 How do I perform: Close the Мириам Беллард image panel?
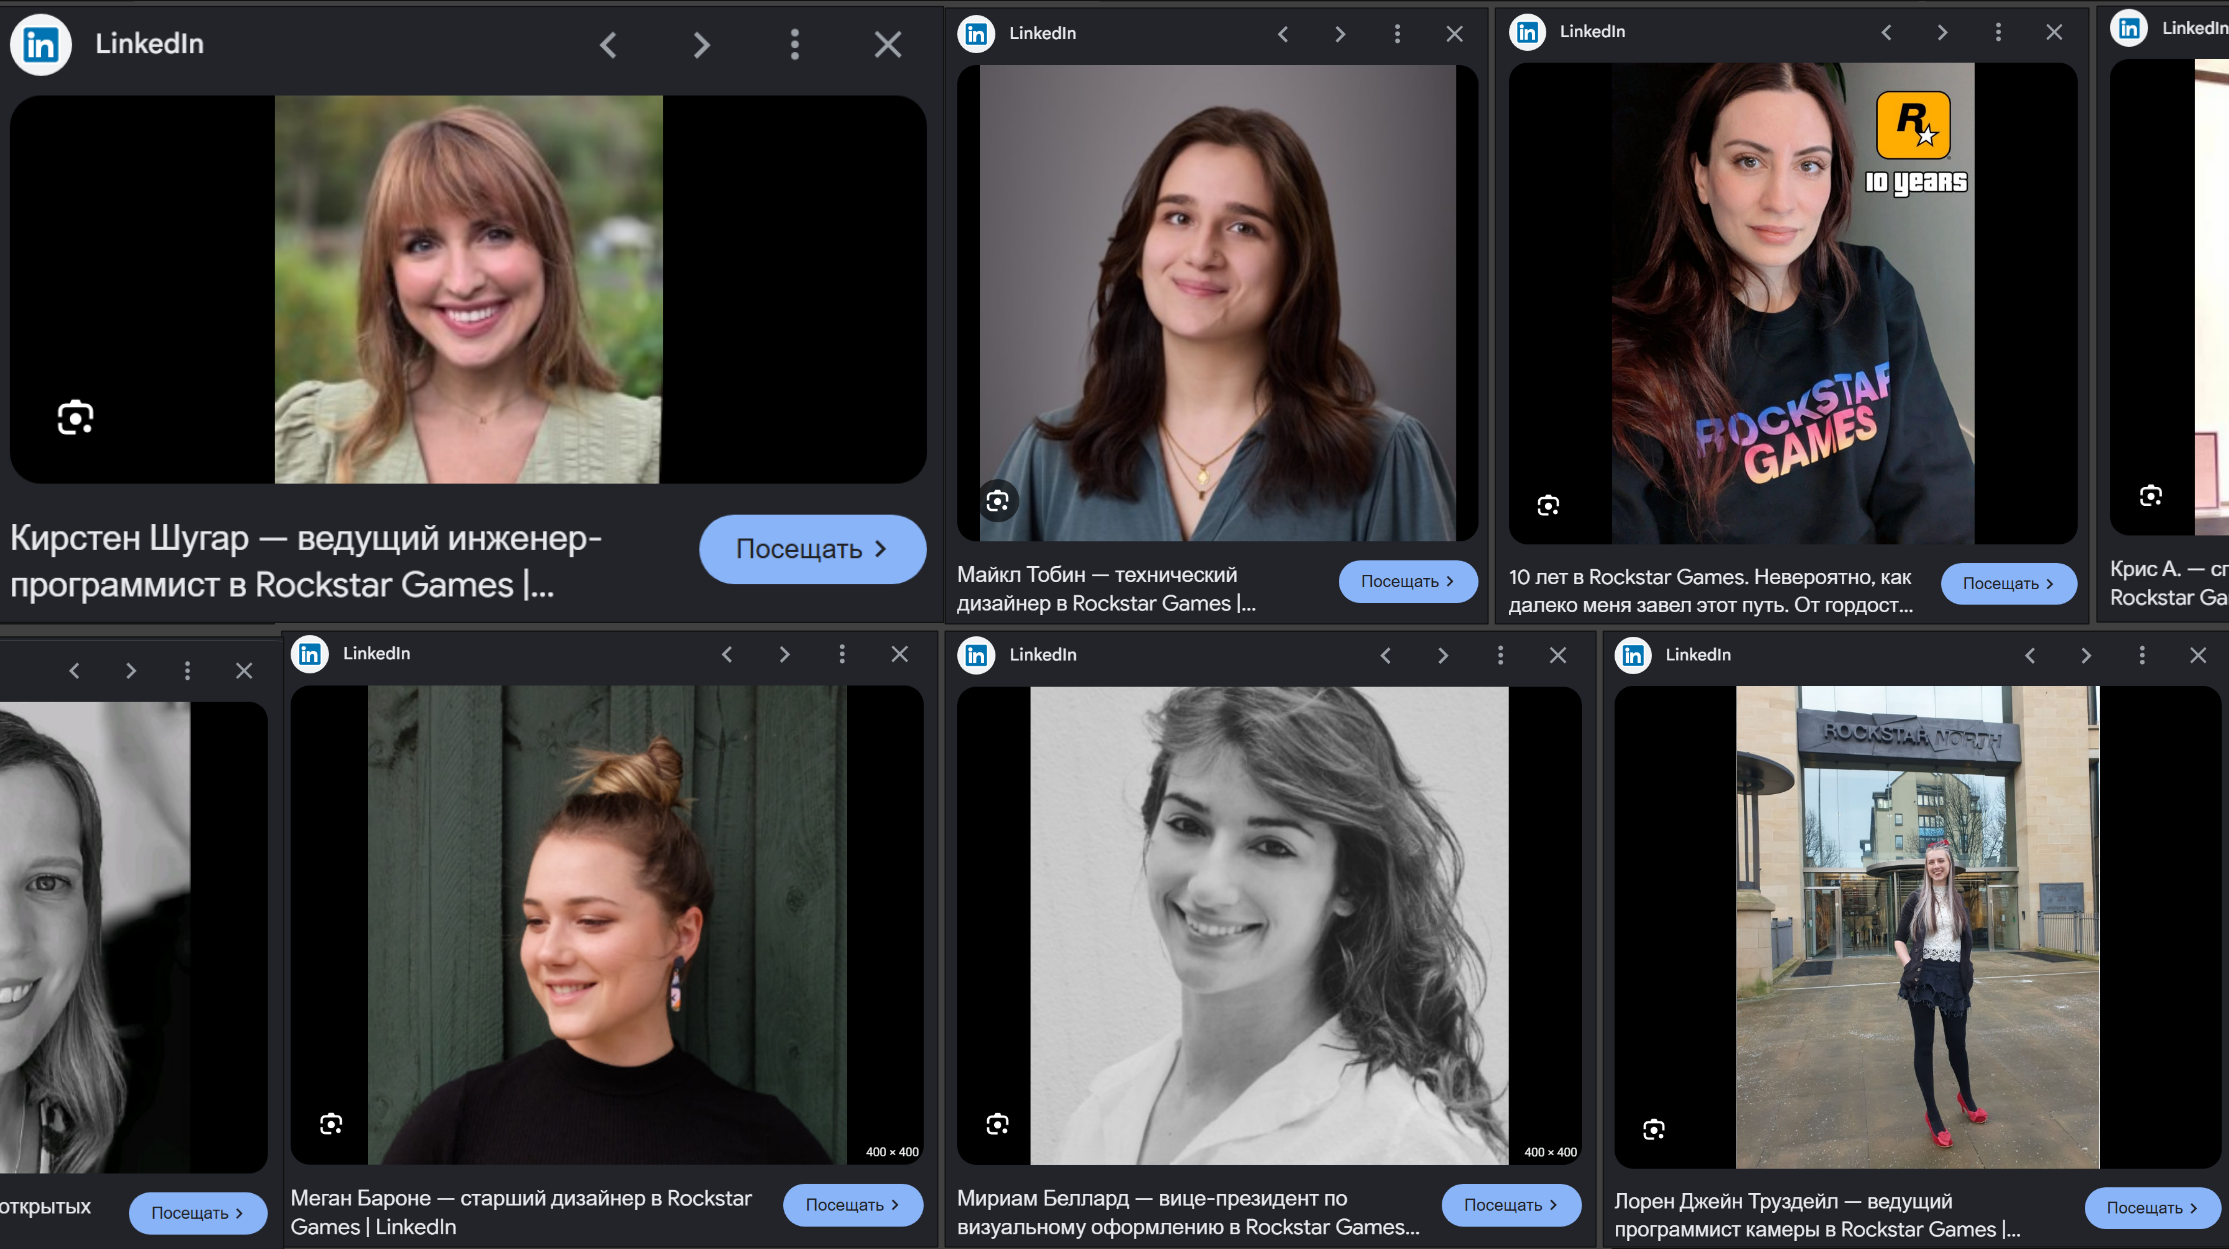tap(1558, 655)
